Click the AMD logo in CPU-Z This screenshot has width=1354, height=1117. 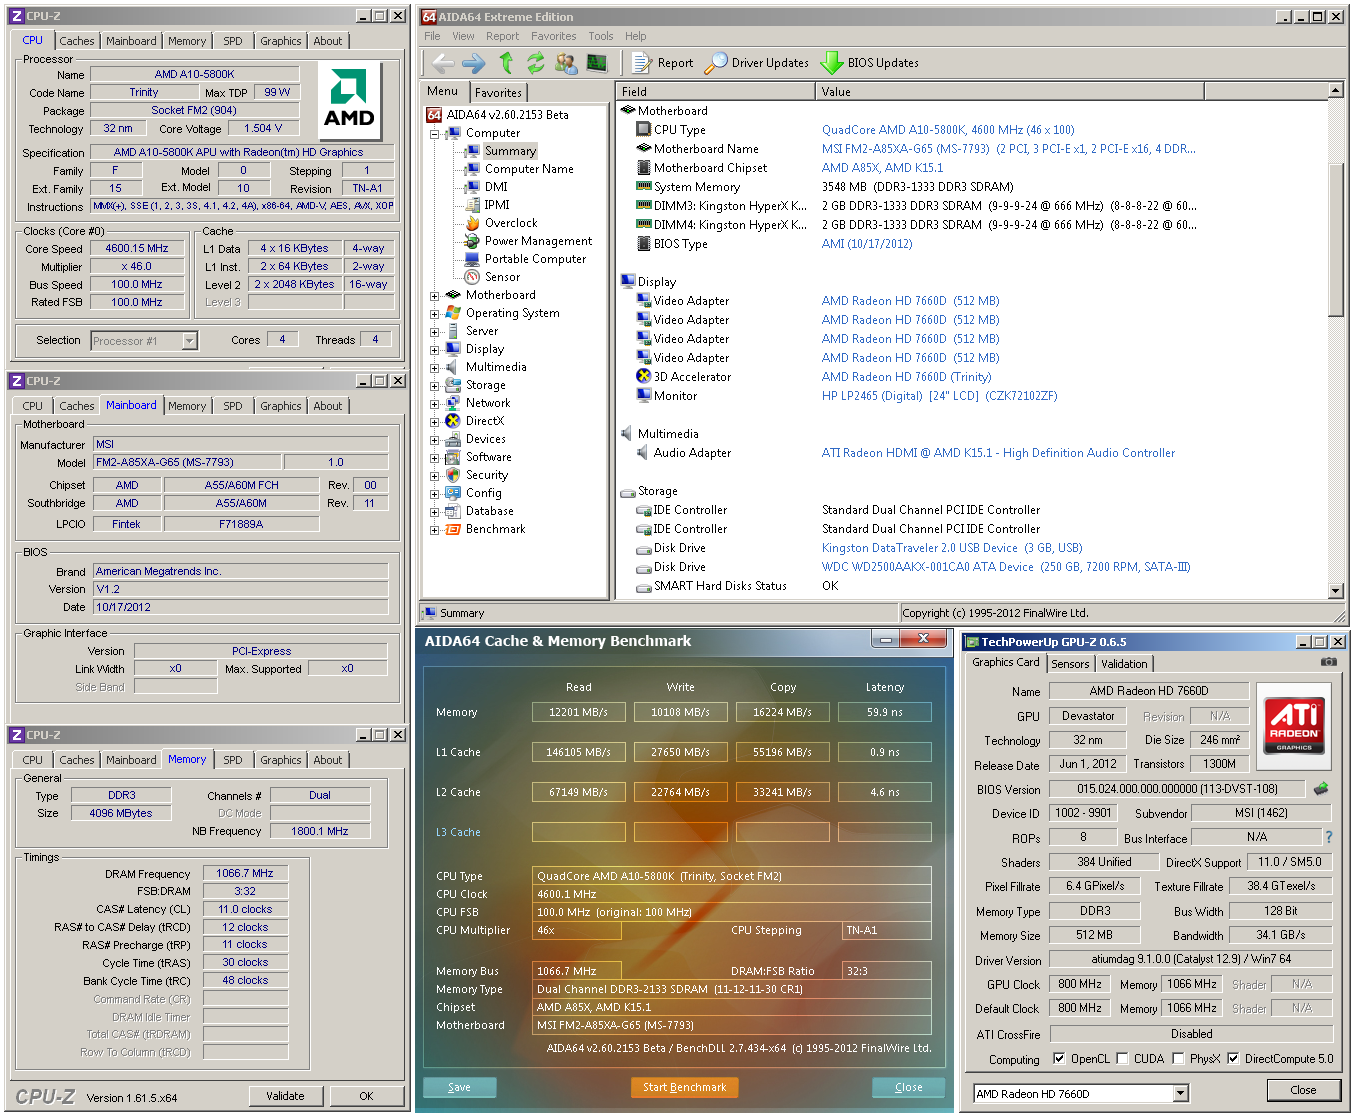point(349,101)
